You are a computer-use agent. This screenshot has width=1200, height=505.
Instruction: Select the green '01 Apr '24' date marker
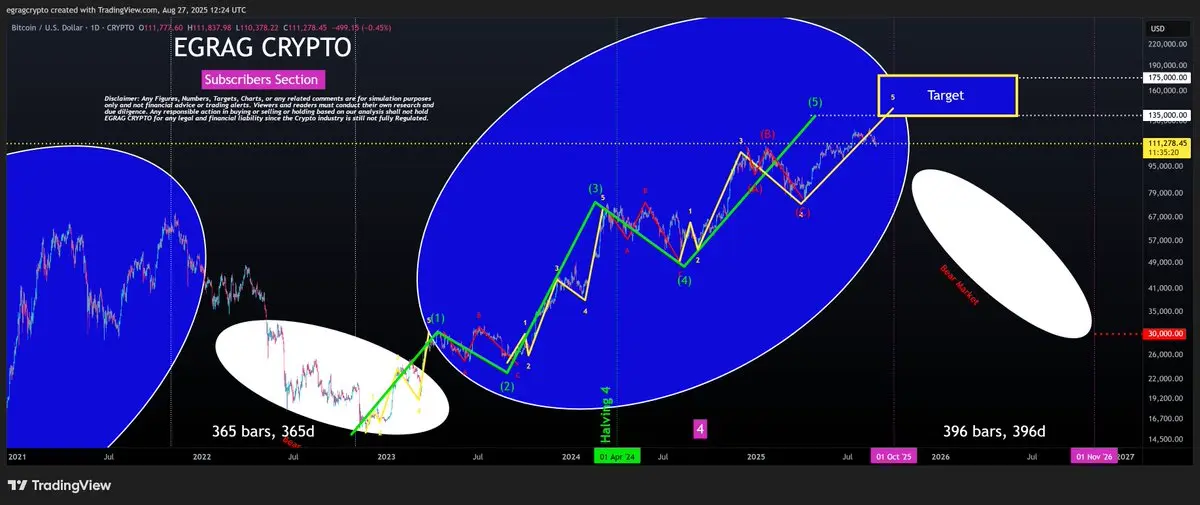click(617, 457)
